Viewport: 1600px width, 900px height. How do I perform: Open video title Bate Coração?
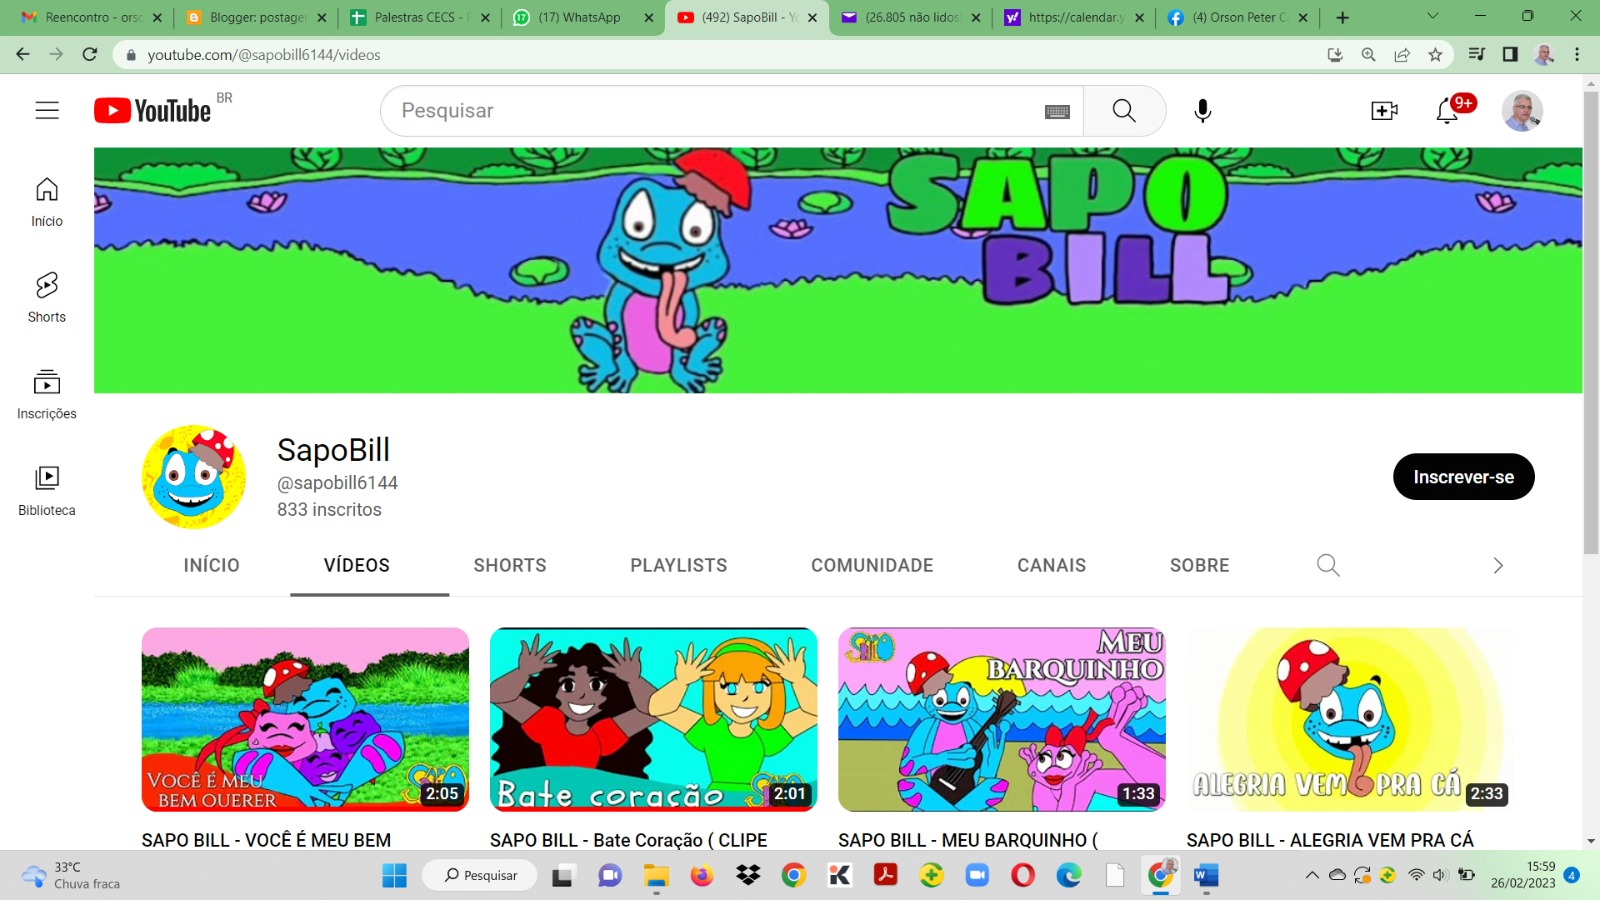pos(628,840)
